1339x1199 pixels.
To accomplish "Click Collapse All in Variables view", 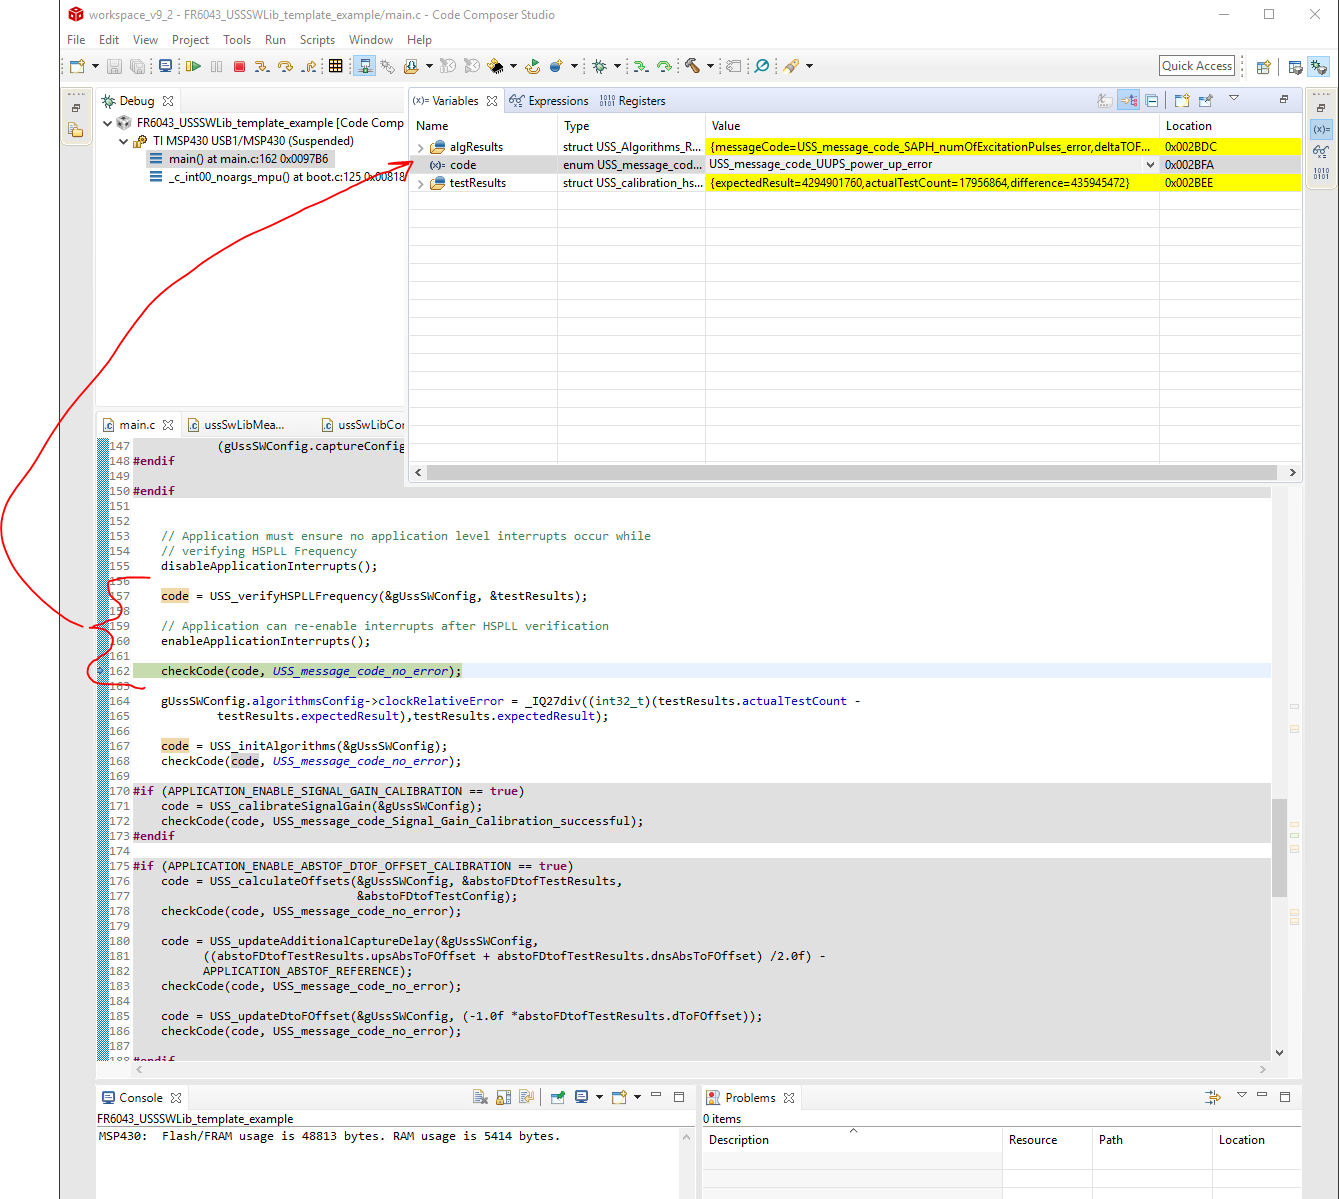I will (x=1152, y=100).
